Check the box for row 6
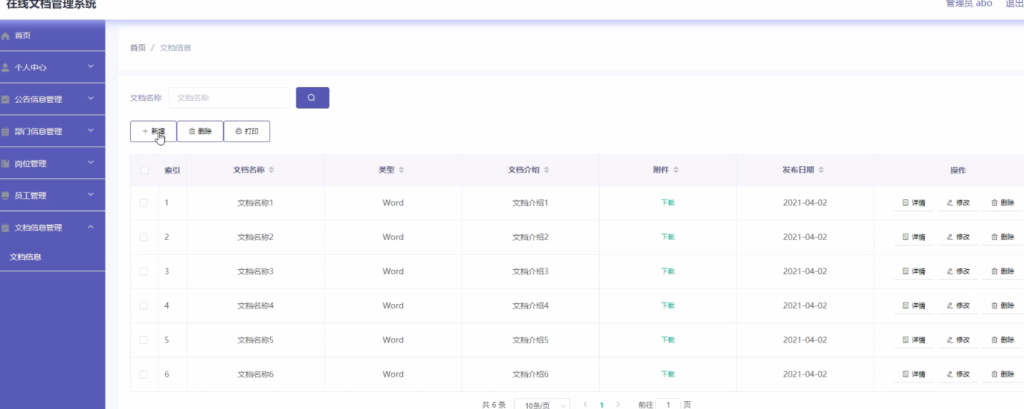This screenshot has height=409, width=1024. coord(144,374)
